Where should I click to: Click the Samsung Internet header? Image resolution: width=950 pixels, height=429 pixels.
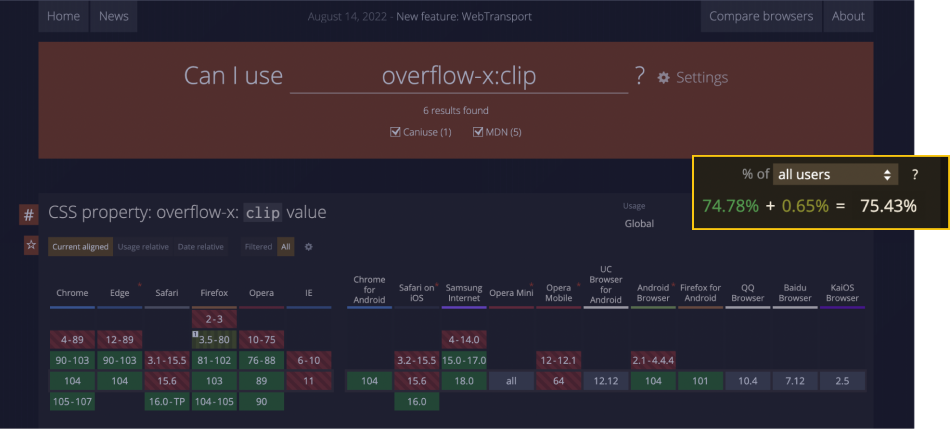[464, 293]
